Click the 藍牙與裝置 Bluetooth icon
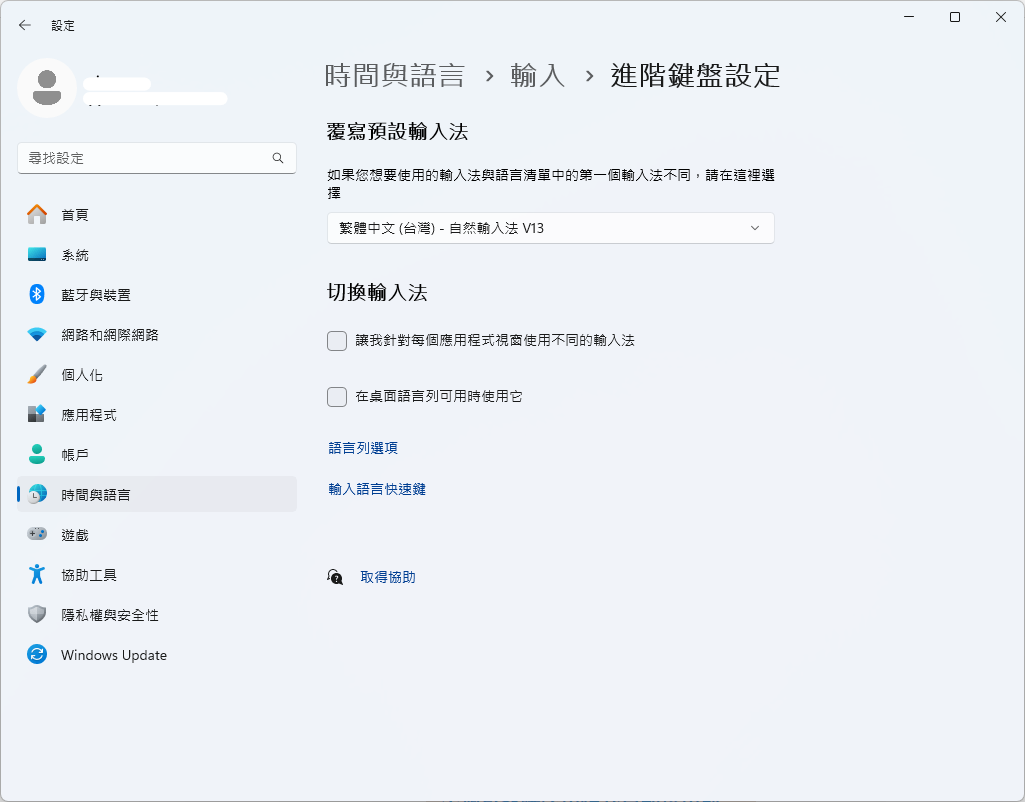Image resolution: width=1025 pixels, height=802 pixels. (37, 294)
